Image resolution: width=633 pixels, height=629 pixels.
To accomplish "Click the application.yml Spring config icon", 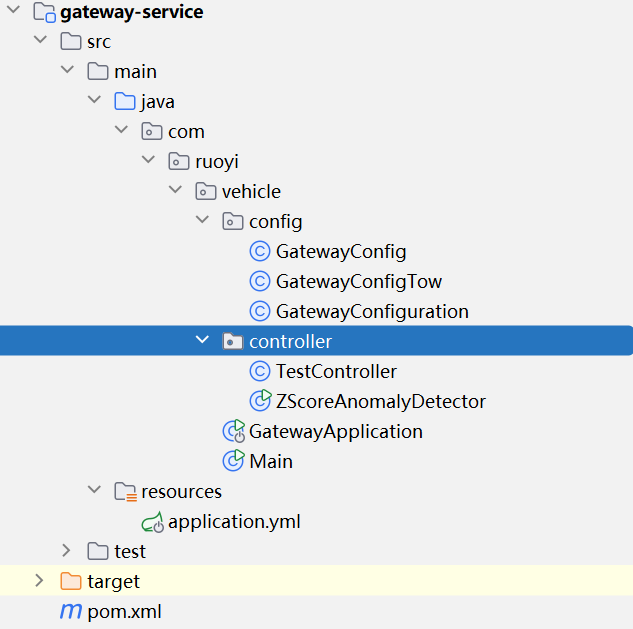I will (152, 522).
